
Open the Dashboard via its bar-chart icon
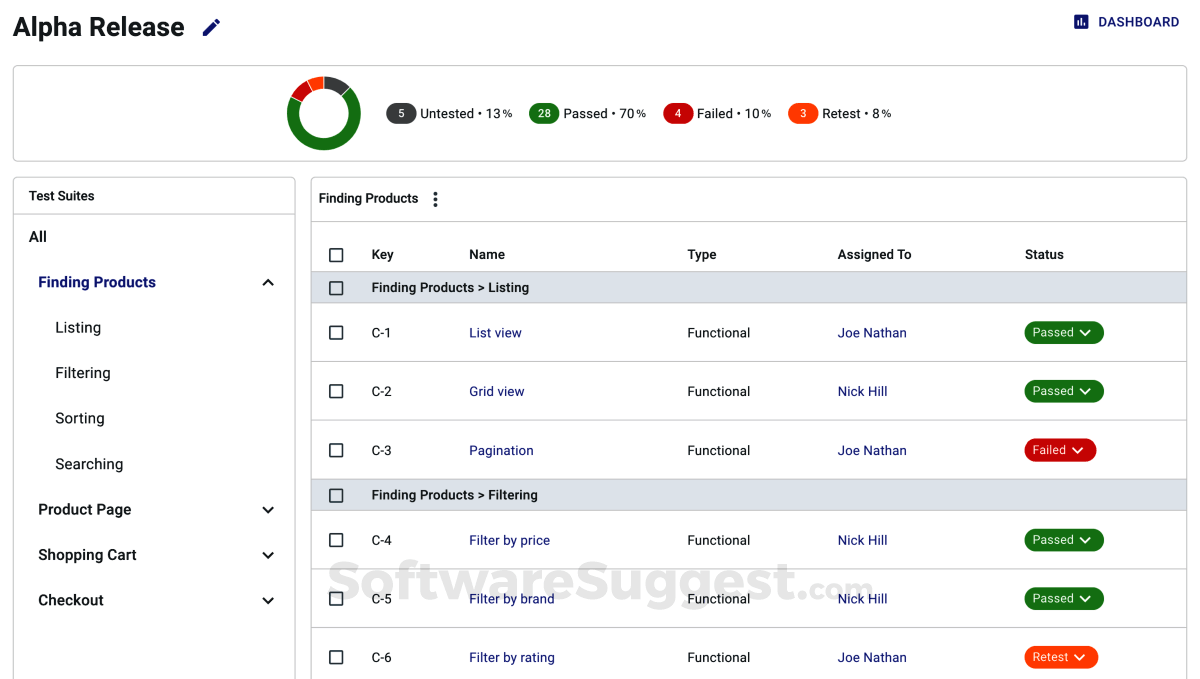(1080, 21)
